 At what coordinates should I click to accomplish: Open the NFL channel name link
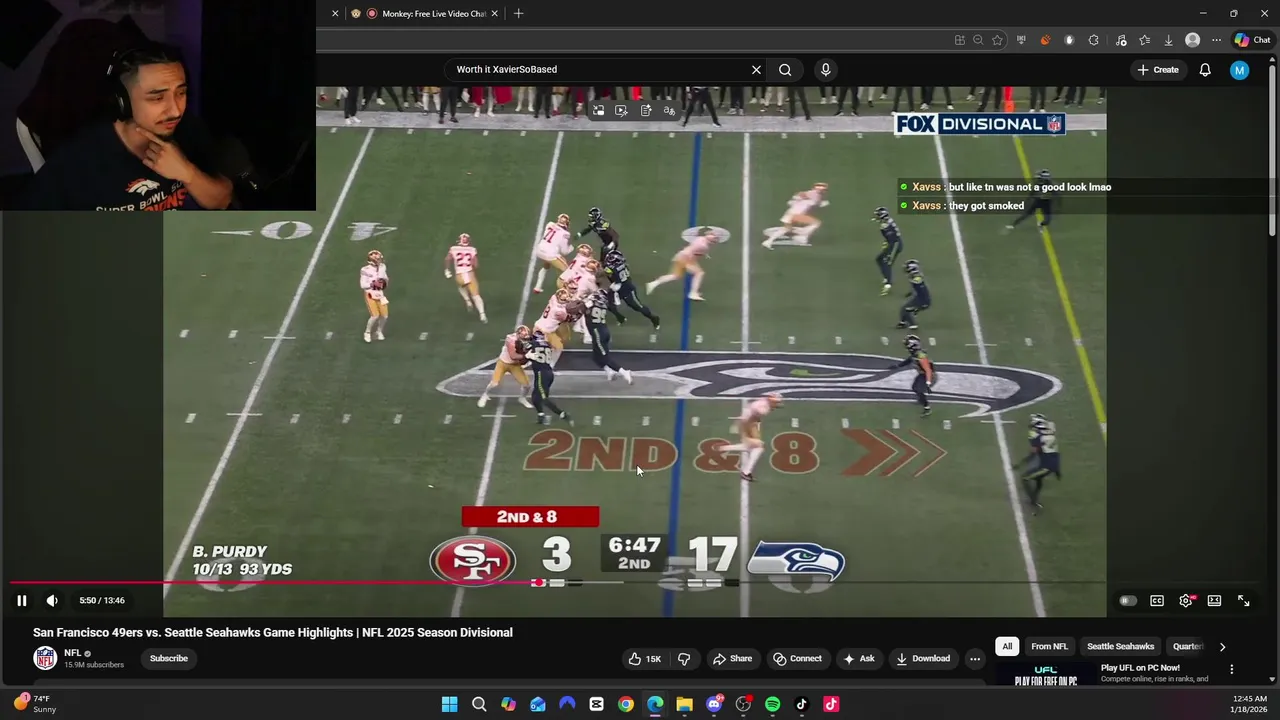[72, 653]
